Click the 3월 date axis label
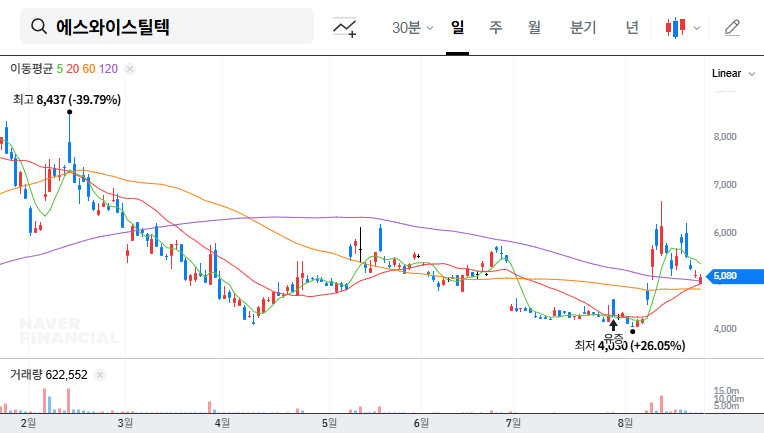Image resolution: width=764 pixels, height=433 pixels. point(125,423)
